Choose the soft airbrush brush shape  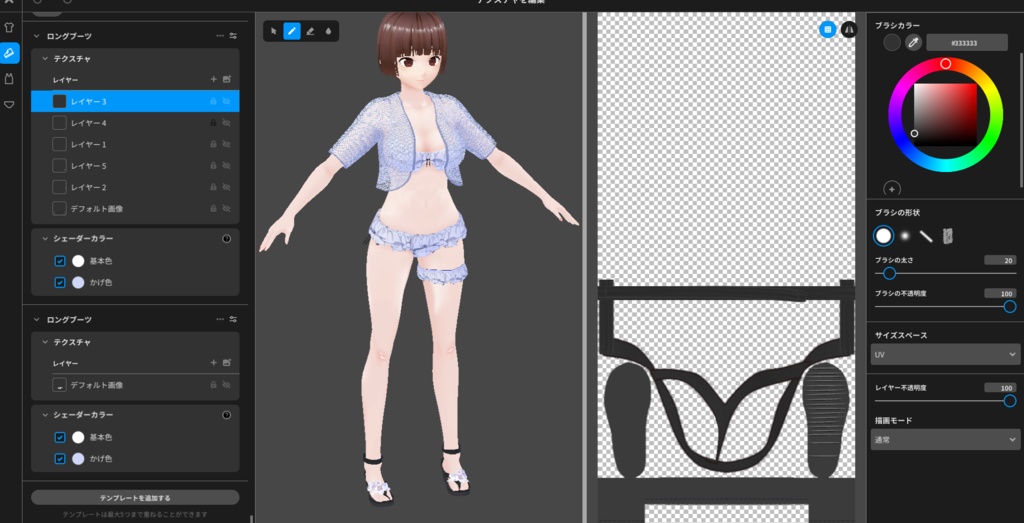904,236
